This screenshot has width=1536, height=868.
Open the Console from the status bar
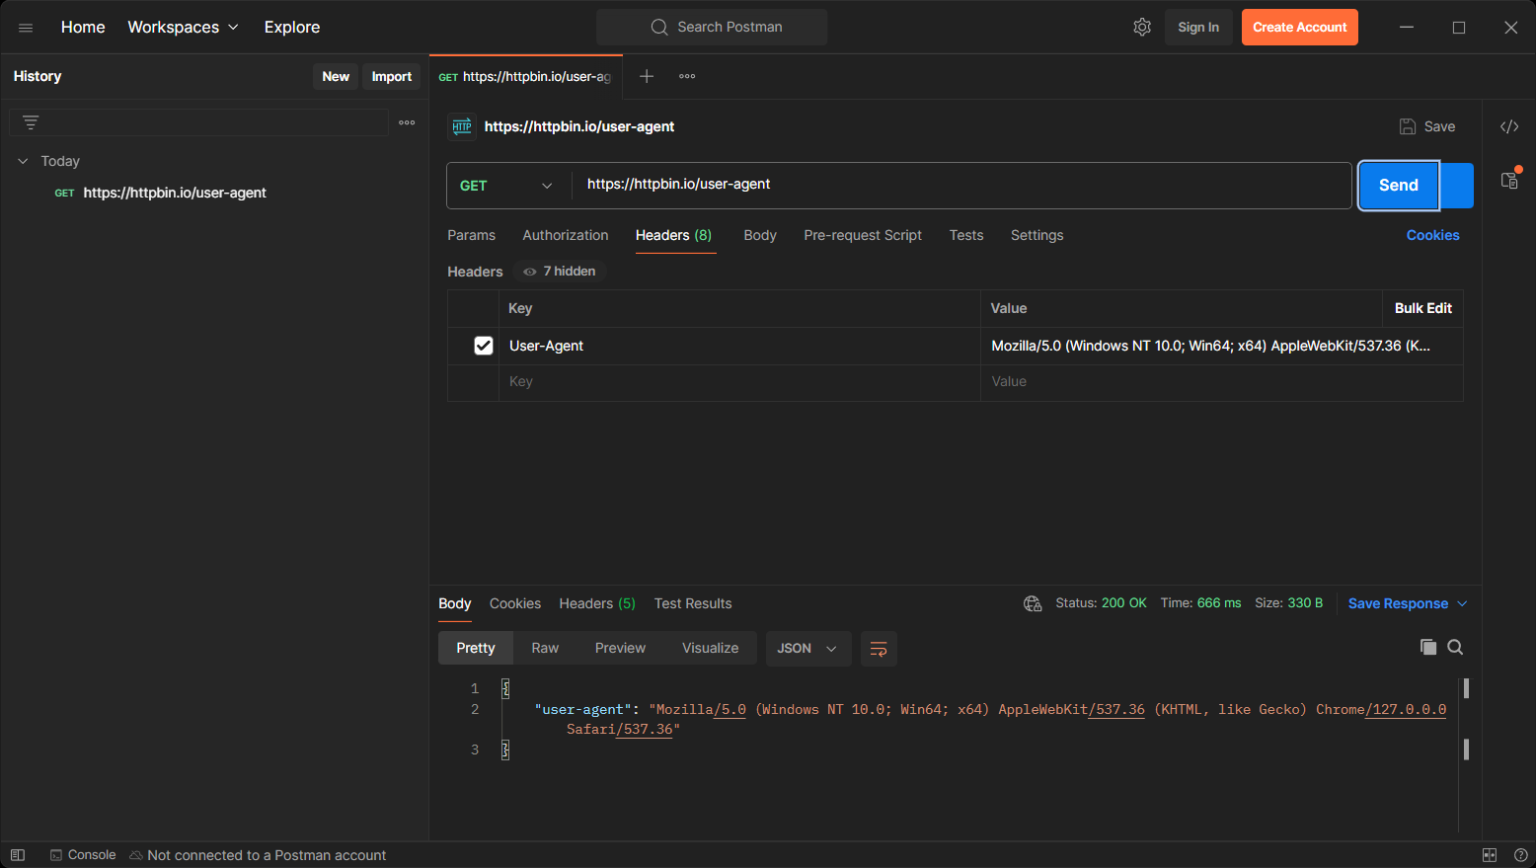tap(83, 855)
